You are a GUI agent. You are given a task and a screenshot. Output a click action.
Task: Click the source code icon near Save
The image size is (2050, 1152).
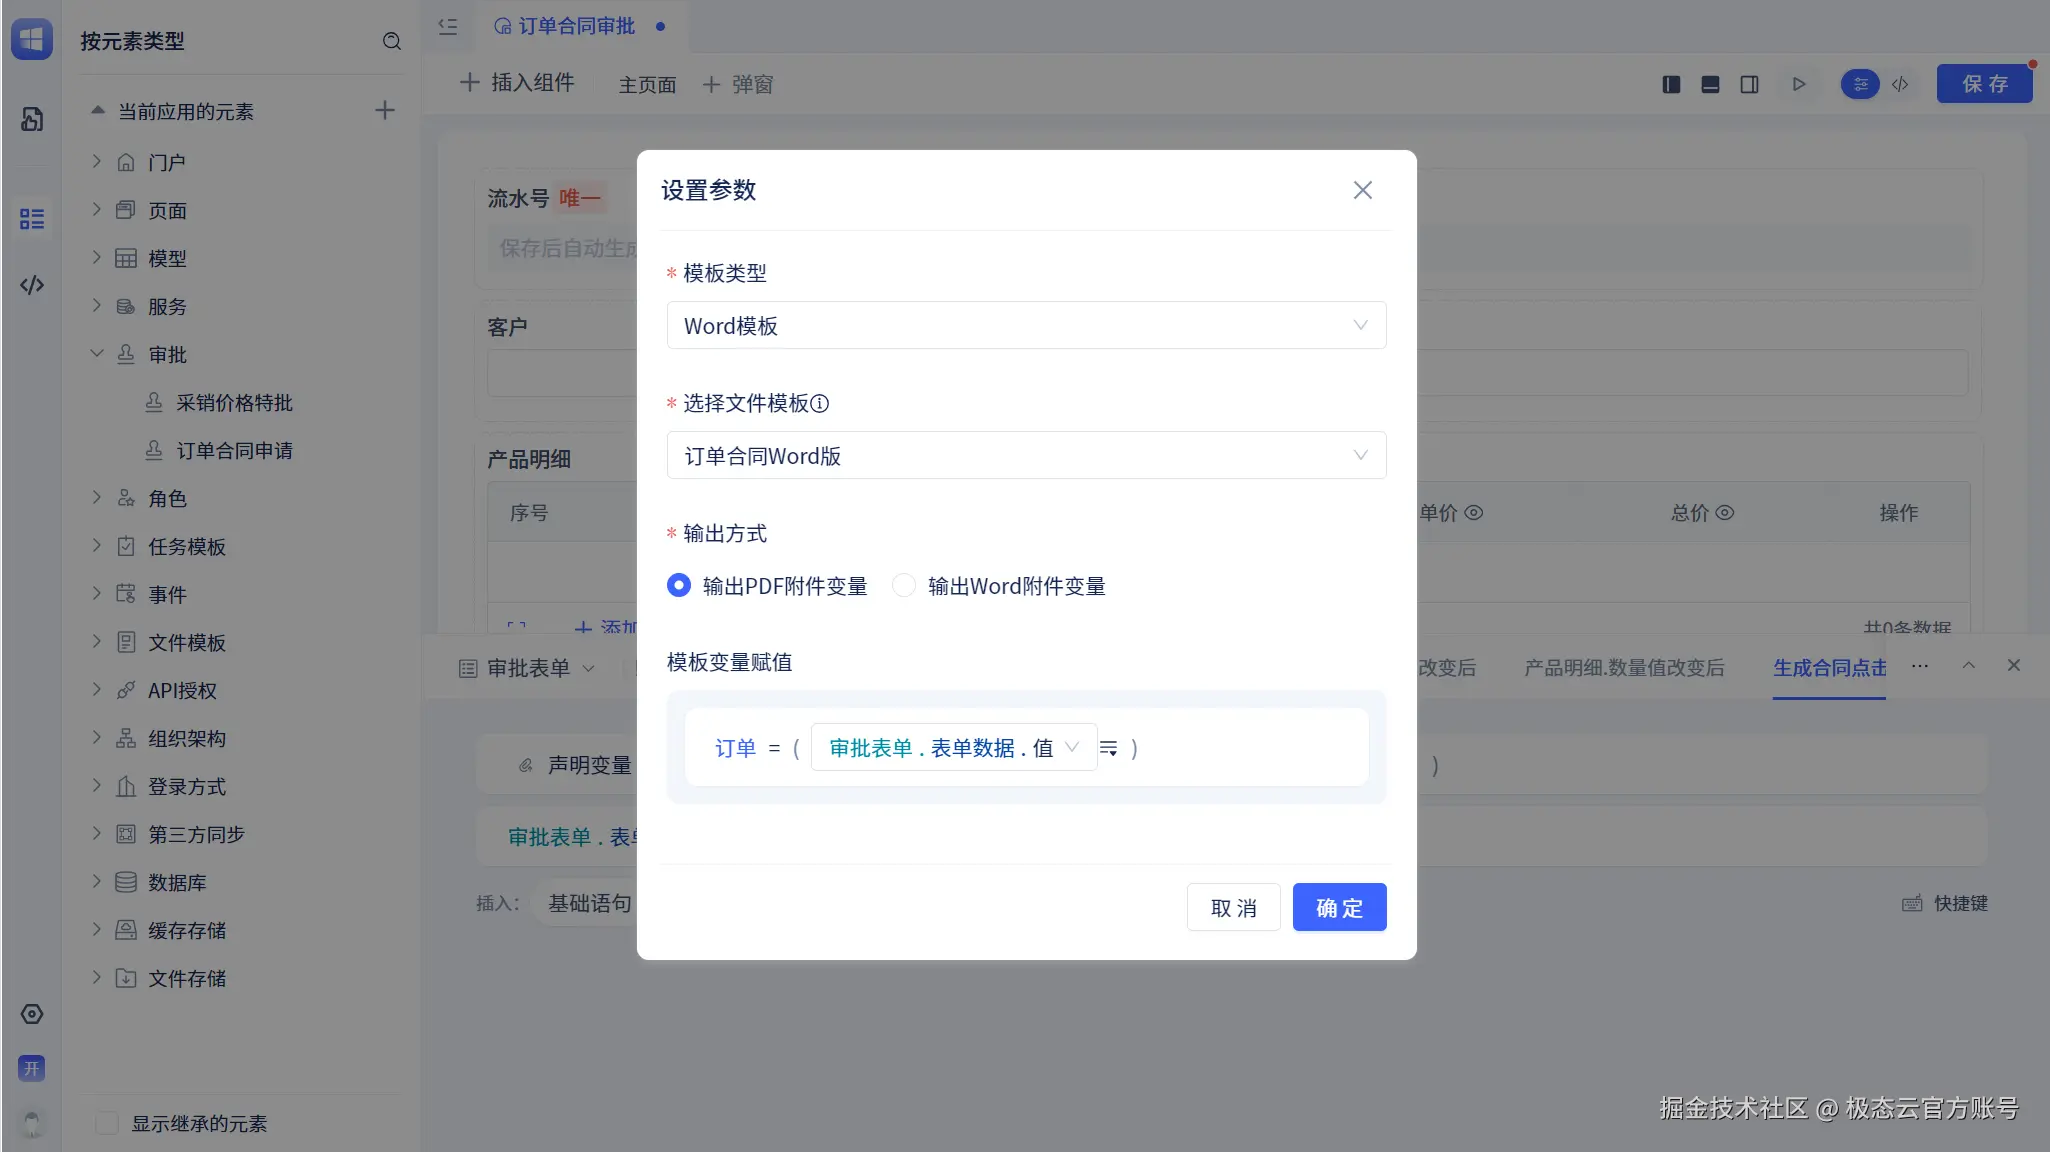1900,84
